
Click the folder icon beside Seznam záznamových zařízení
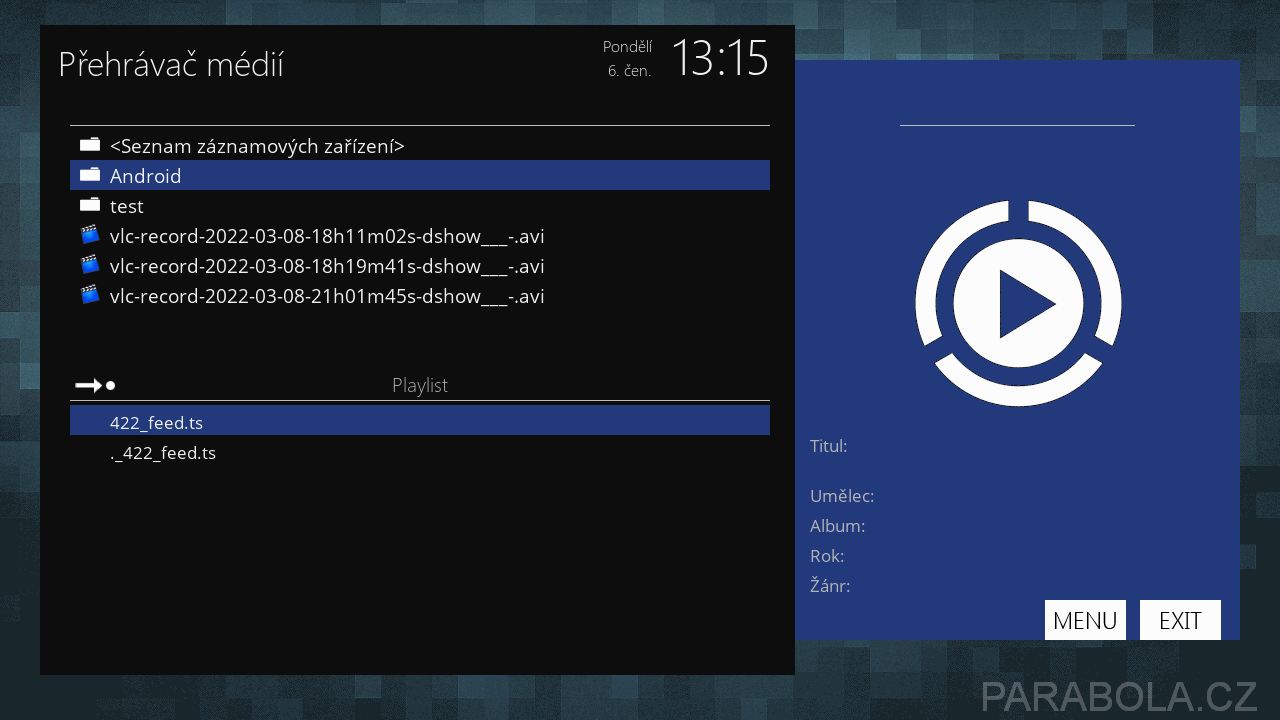coord(90,145)
